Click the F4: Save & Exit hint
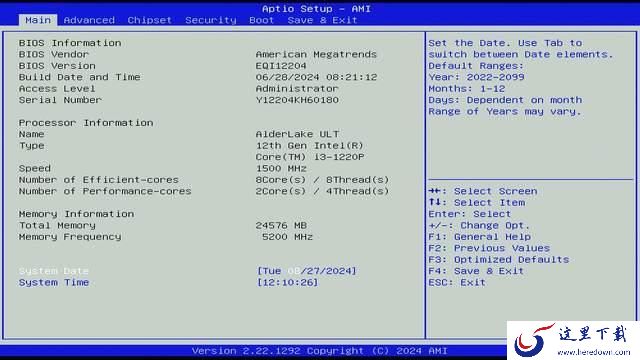640x360 pixels. [476, 271]
